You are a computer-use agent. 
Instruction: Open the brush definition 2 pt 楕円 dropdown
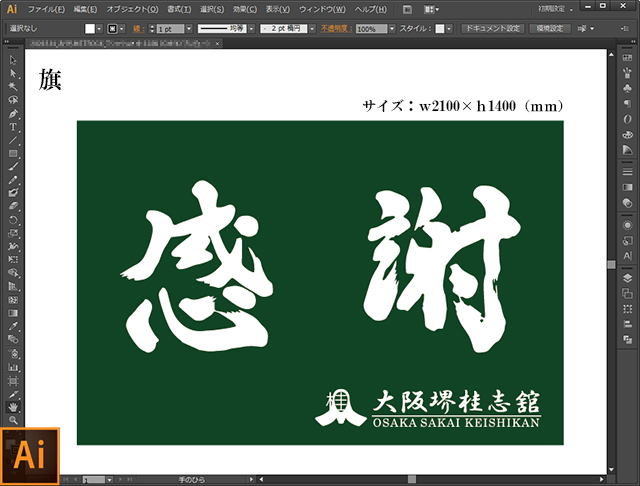pos(309,29)
